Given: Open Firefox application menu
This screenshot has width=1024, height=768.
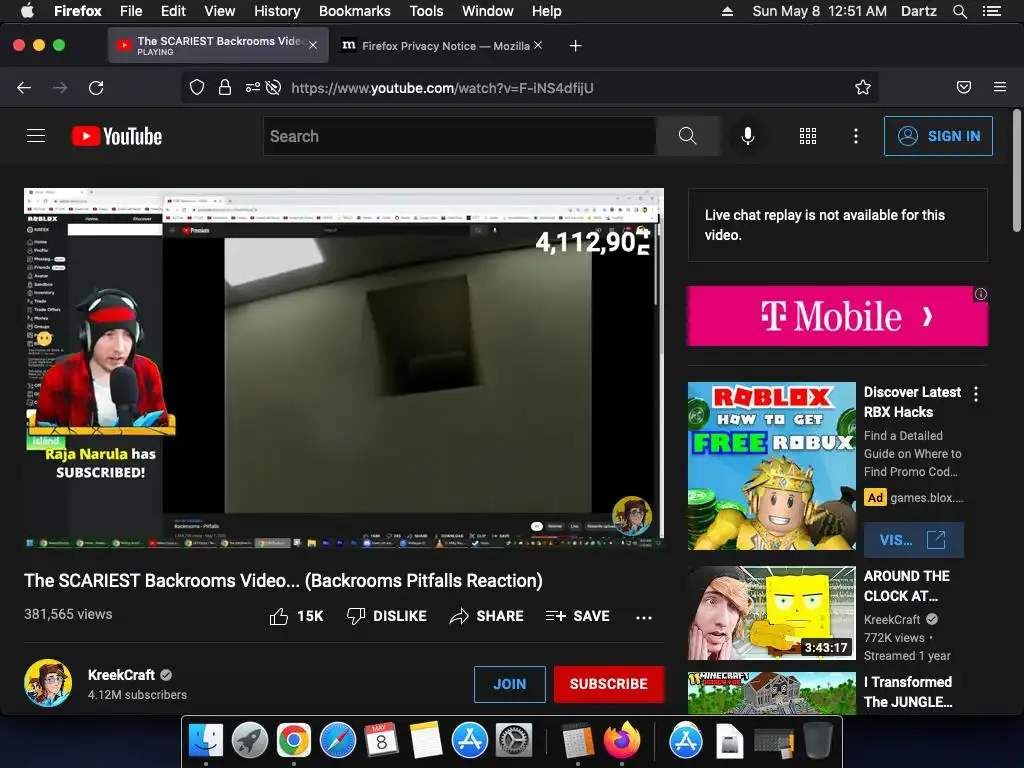Looking at the screenshot, I should 1000,88.
